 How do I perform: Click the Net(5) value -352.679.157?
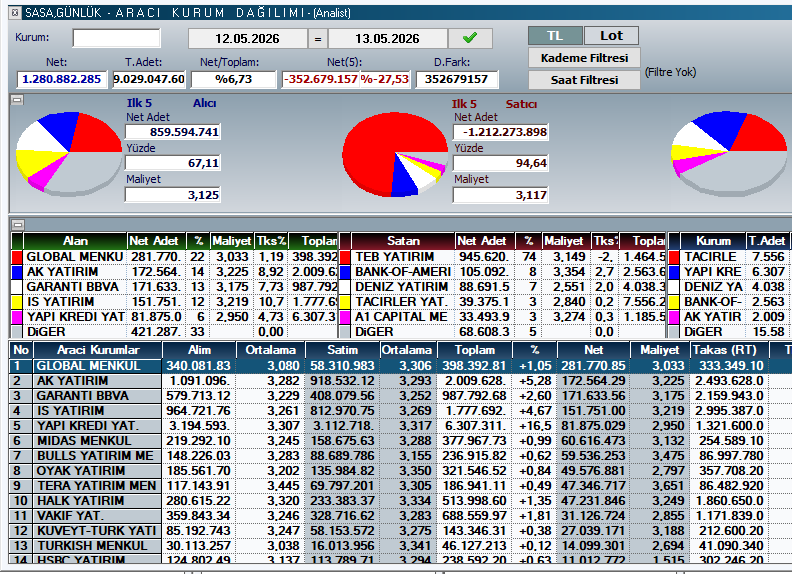[321, 79]
